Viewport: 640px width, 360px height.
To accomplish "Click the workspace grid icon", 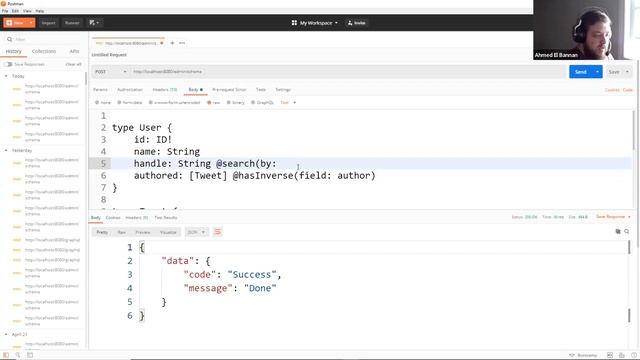I will tap(294, 23).
